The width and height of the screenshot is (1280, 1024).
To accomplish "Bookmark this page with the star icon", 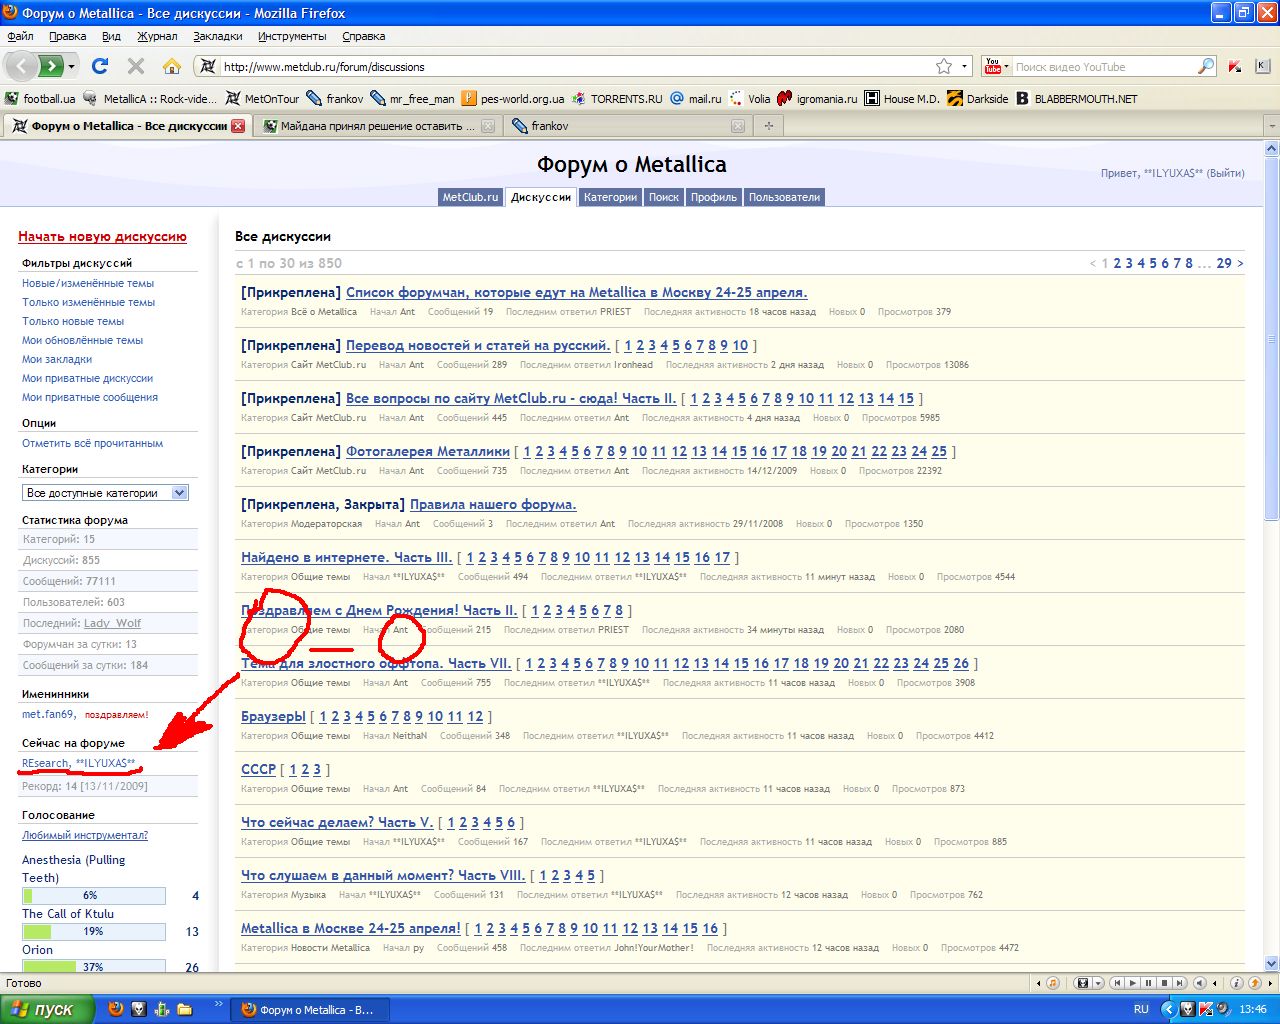I will pyautogui.click(x=943, y=66).
